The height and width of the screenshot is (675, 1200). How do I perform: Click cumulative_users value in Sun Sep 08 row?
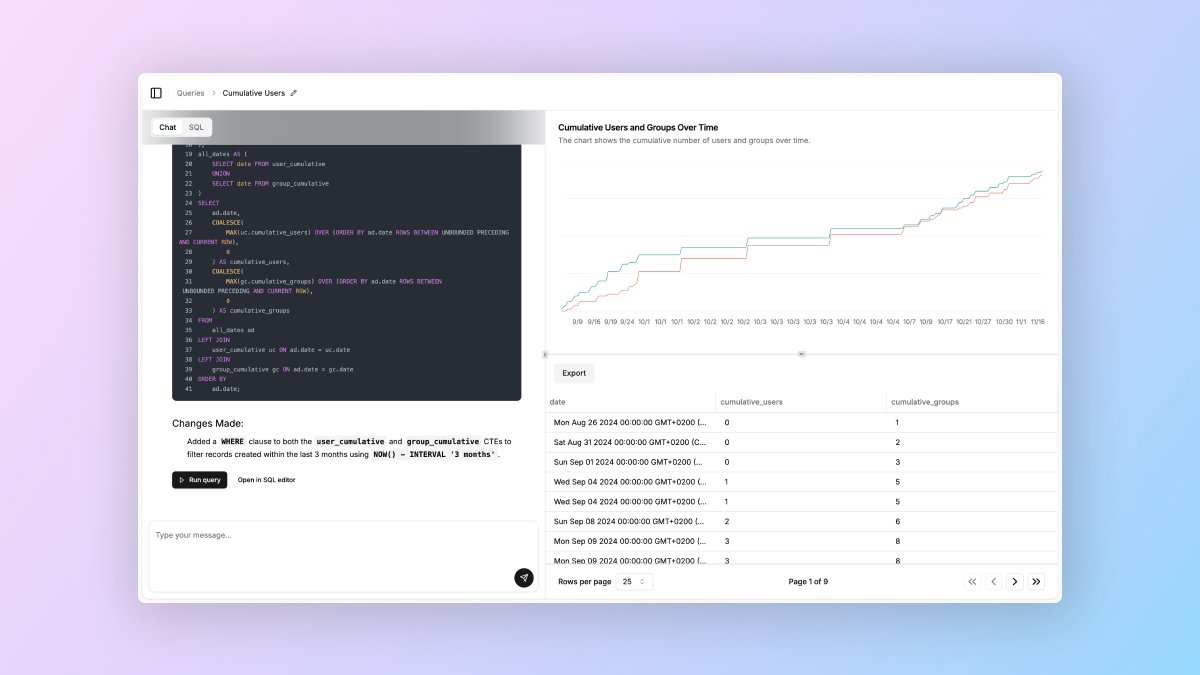(x=727, y=521)
